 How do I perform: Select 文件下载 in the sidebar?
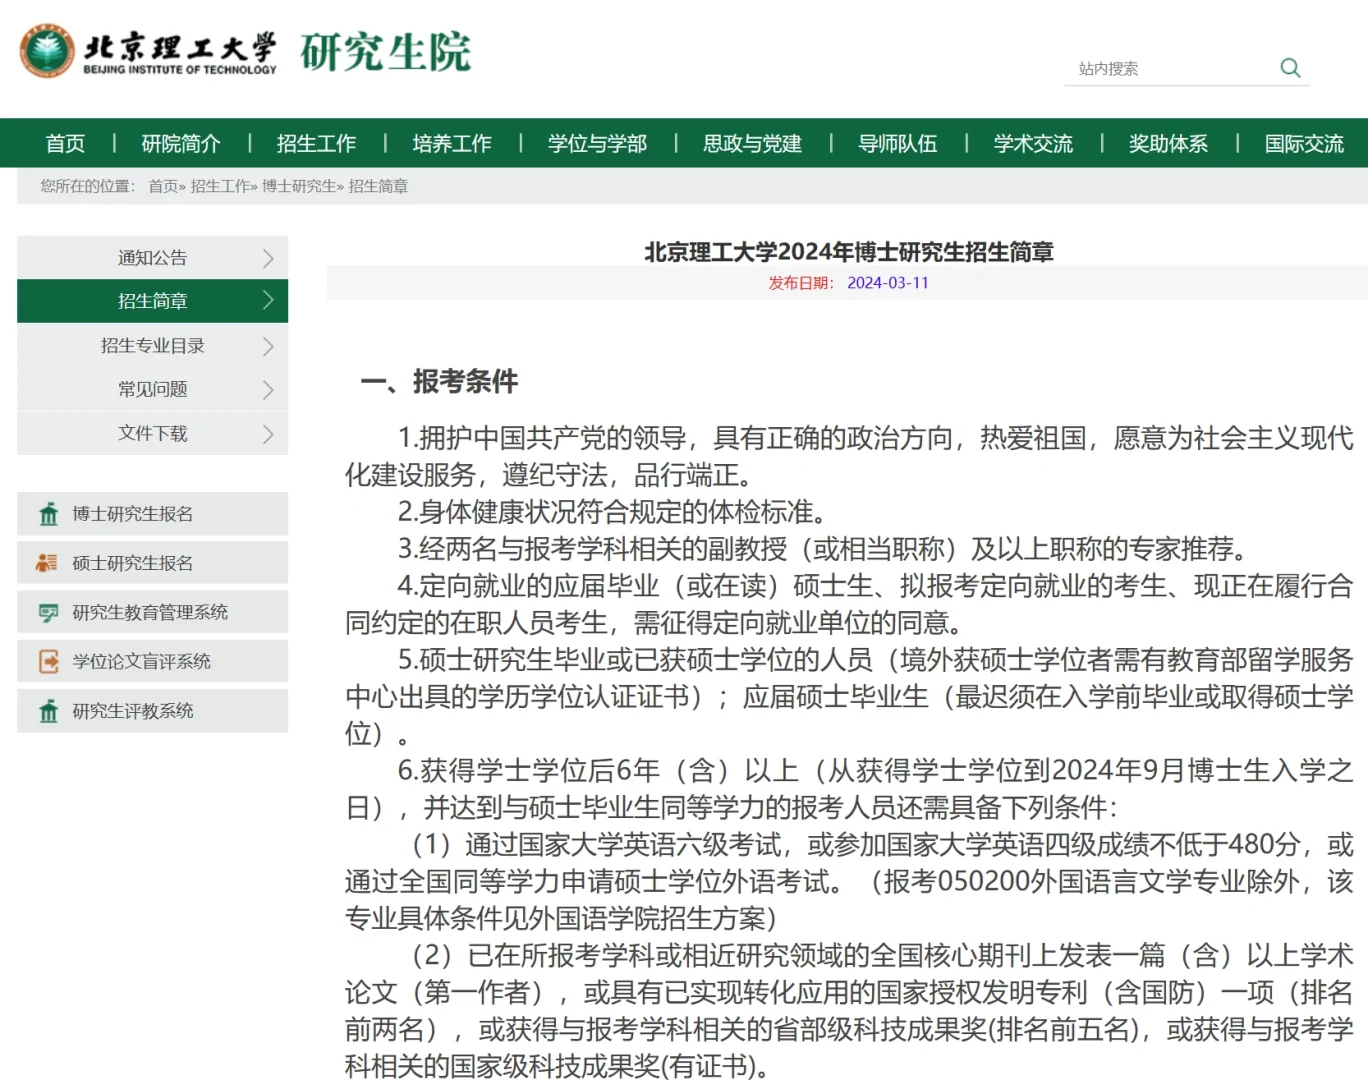click(152, 434)
